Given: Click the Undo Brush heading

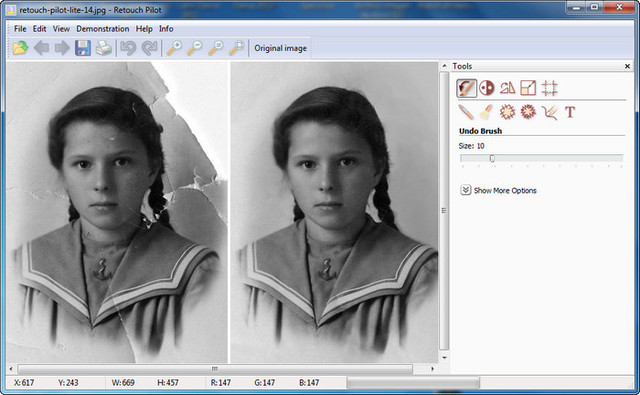Looking at the screenshot, I should (x=480, y=131).
